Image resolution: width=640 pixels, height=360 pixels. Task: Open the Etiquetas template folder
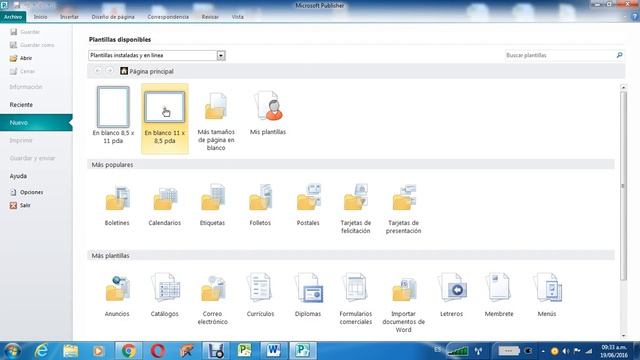point(212,204)
